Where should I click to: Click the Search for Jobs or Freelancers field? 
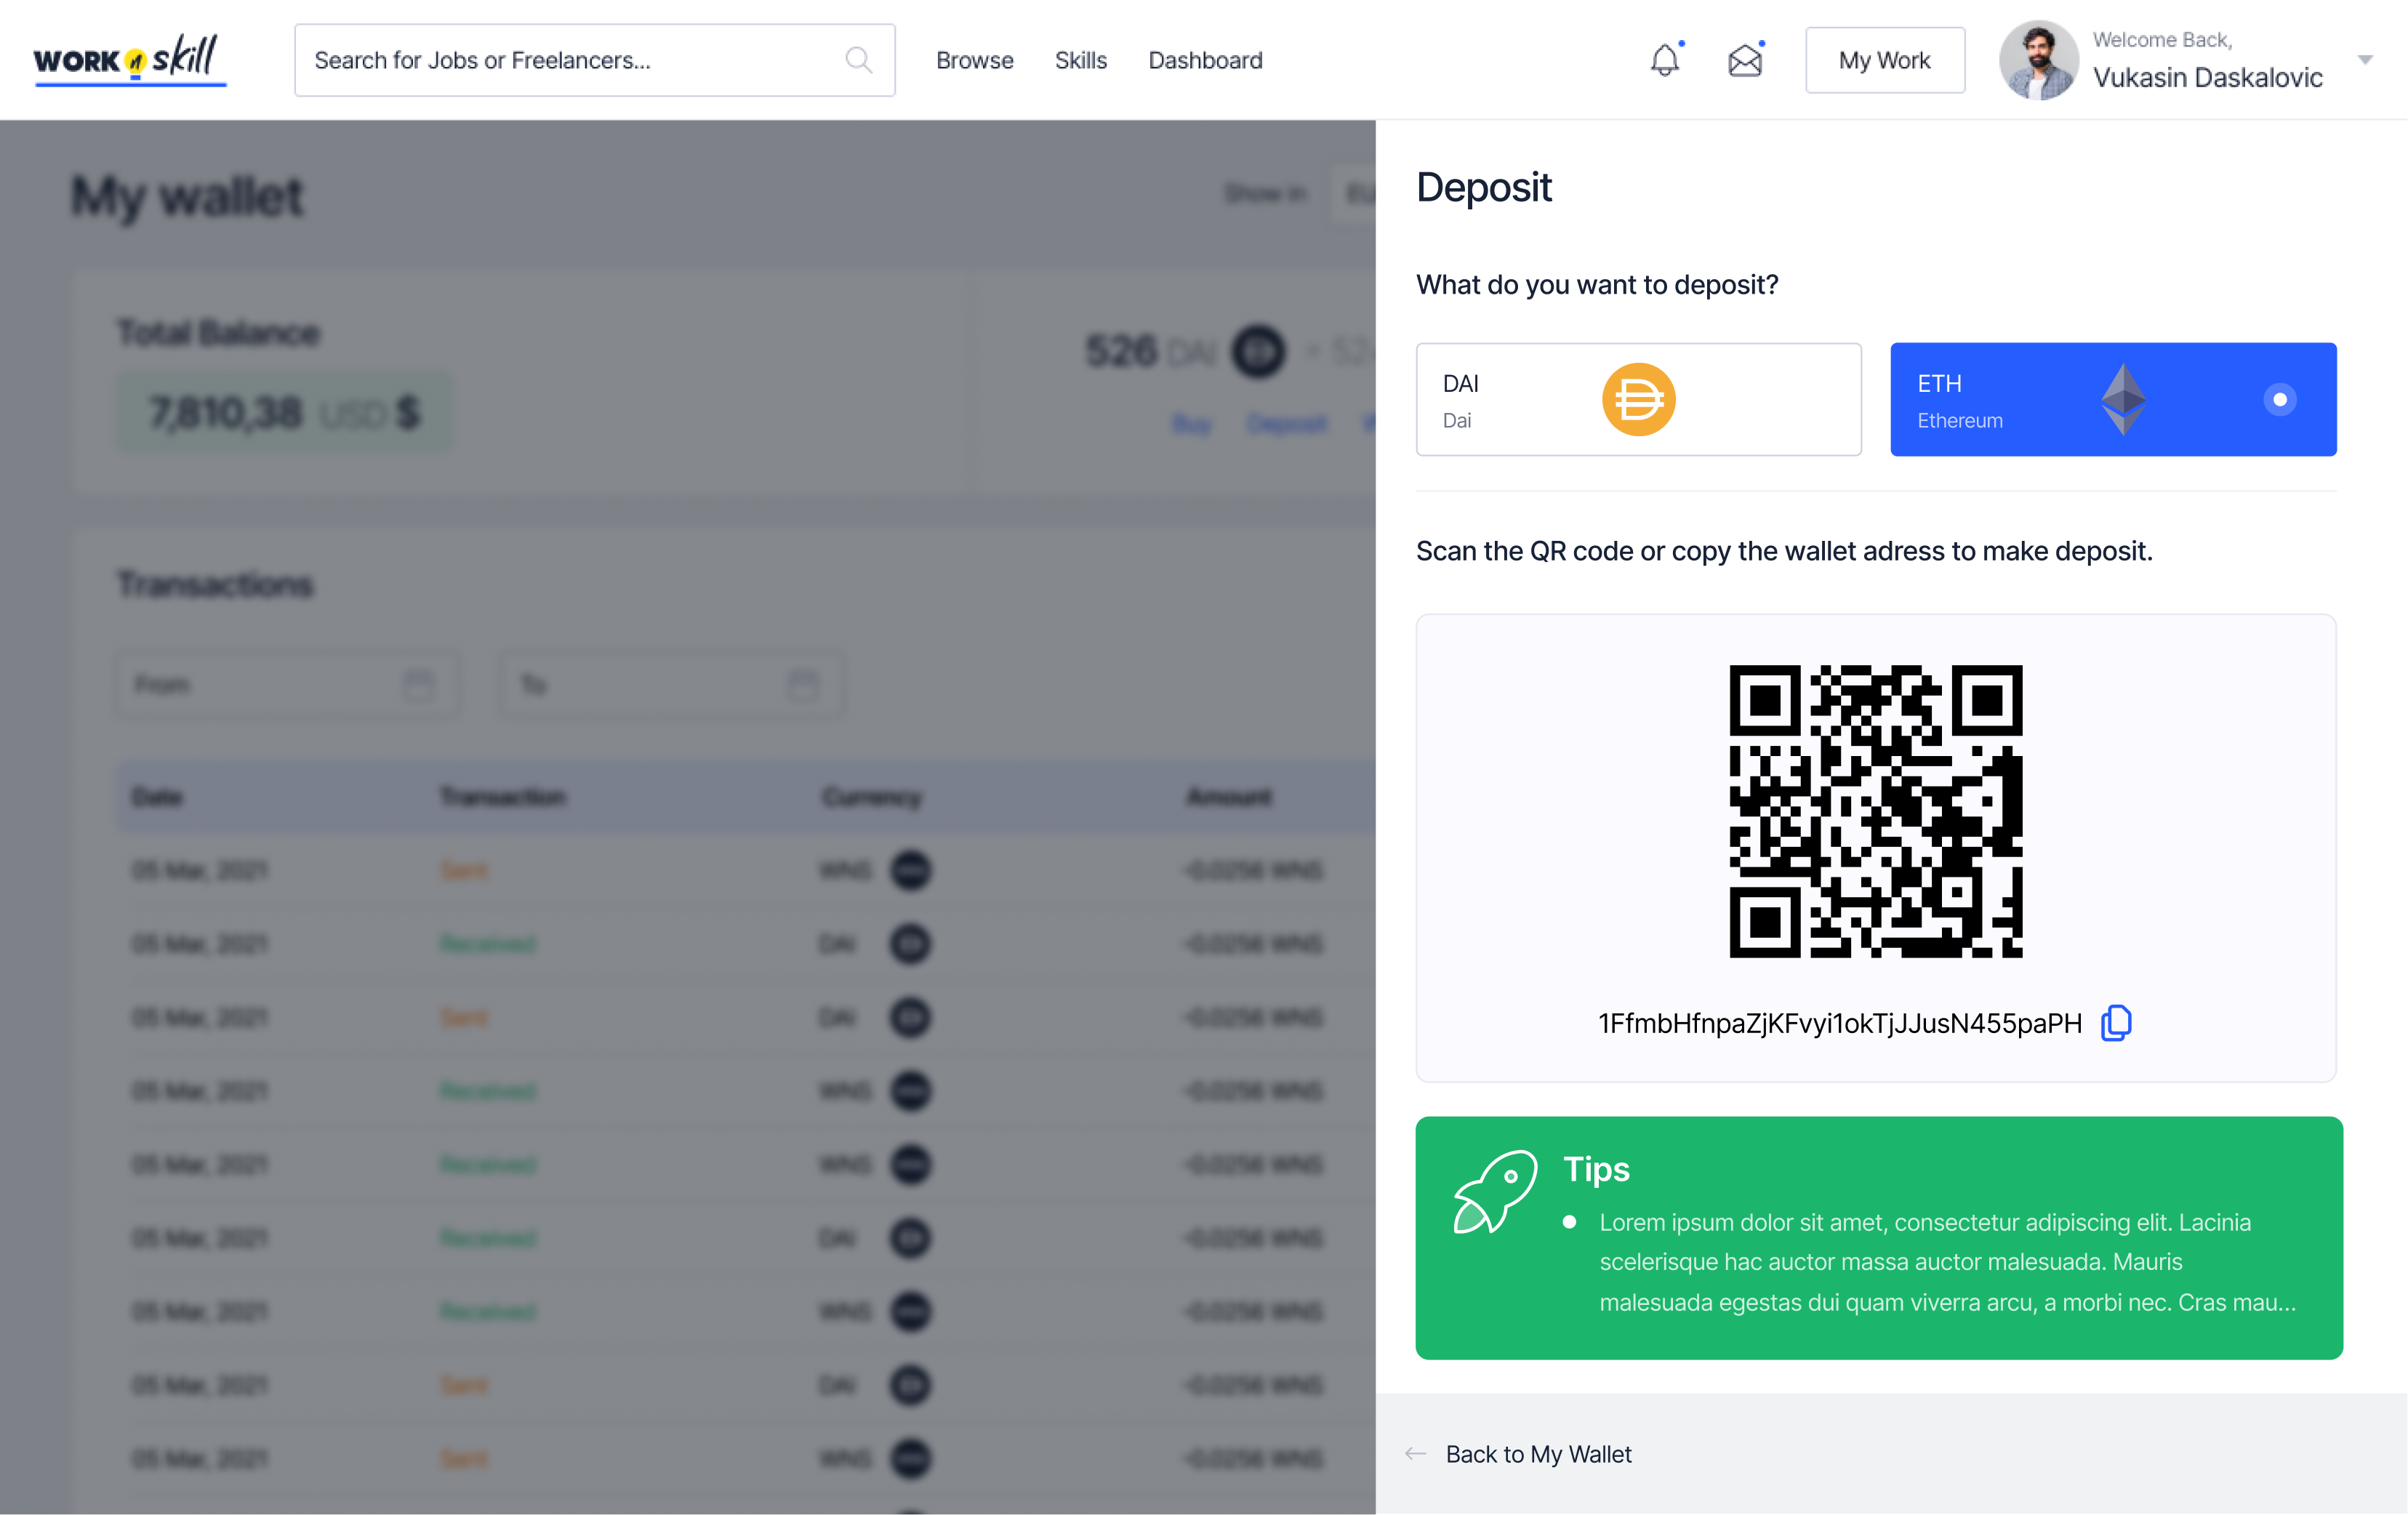570,60
